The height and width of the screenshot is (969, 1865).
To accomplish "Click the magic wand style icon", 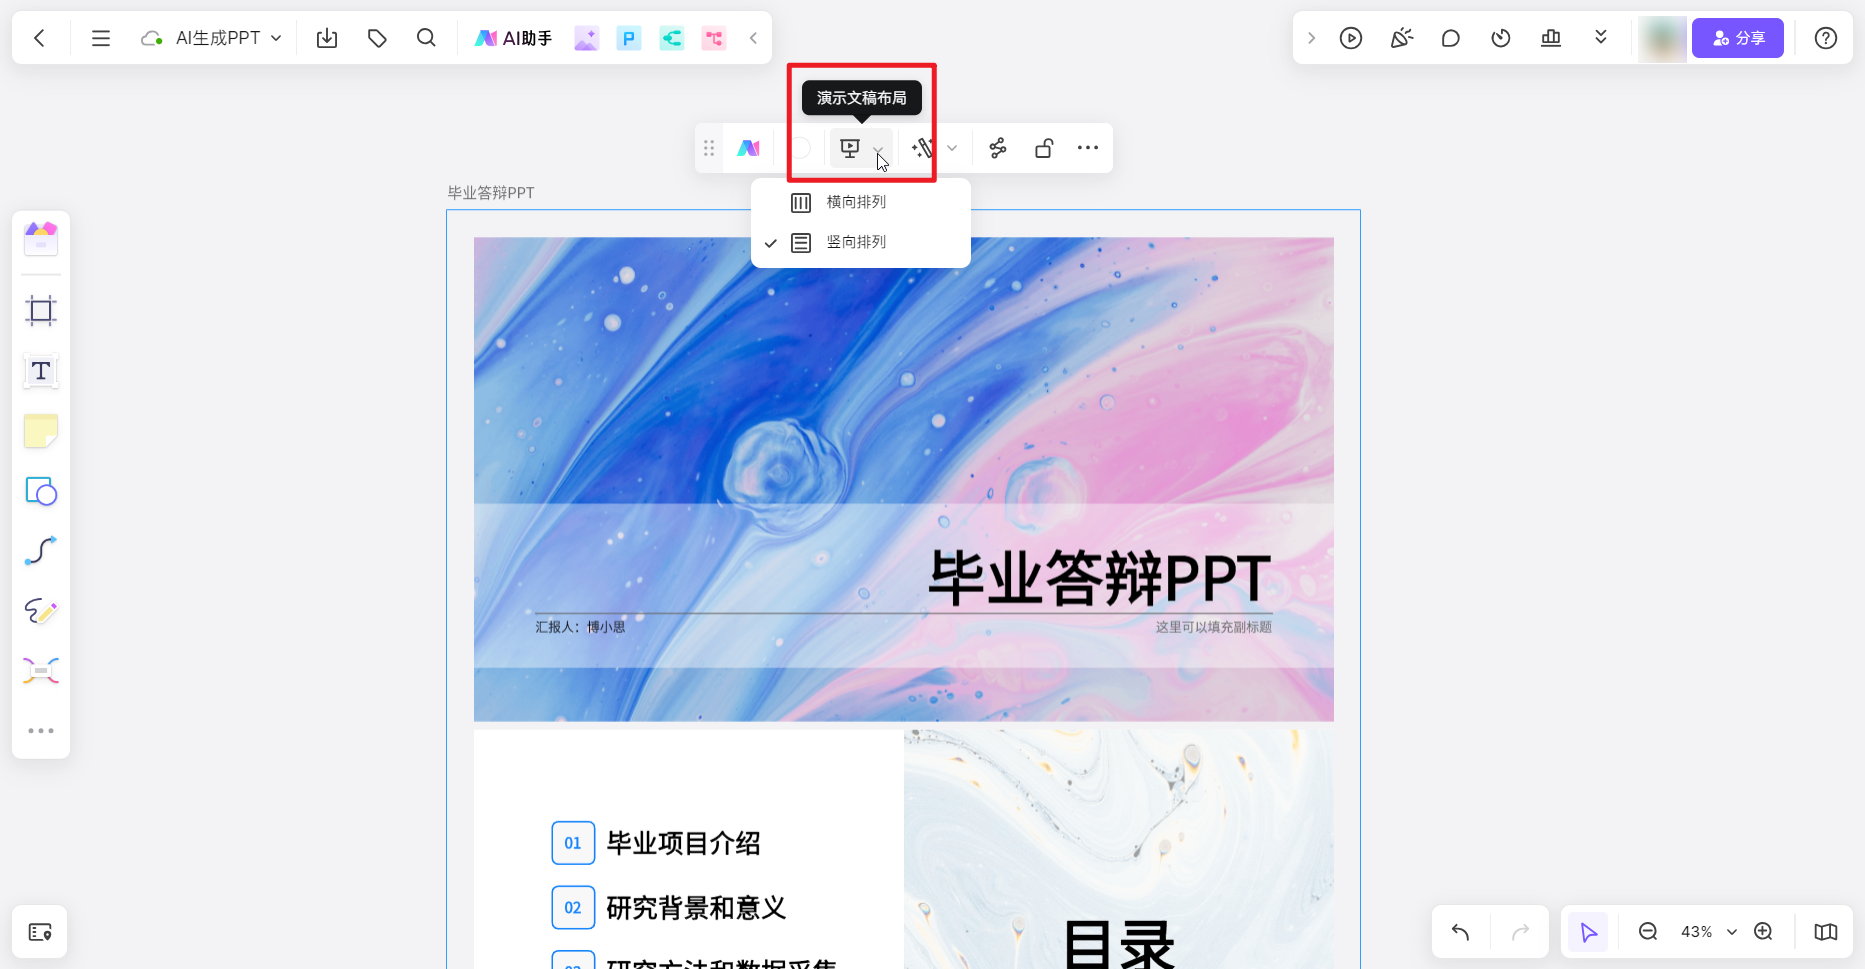I will click(x=923, y=148).
